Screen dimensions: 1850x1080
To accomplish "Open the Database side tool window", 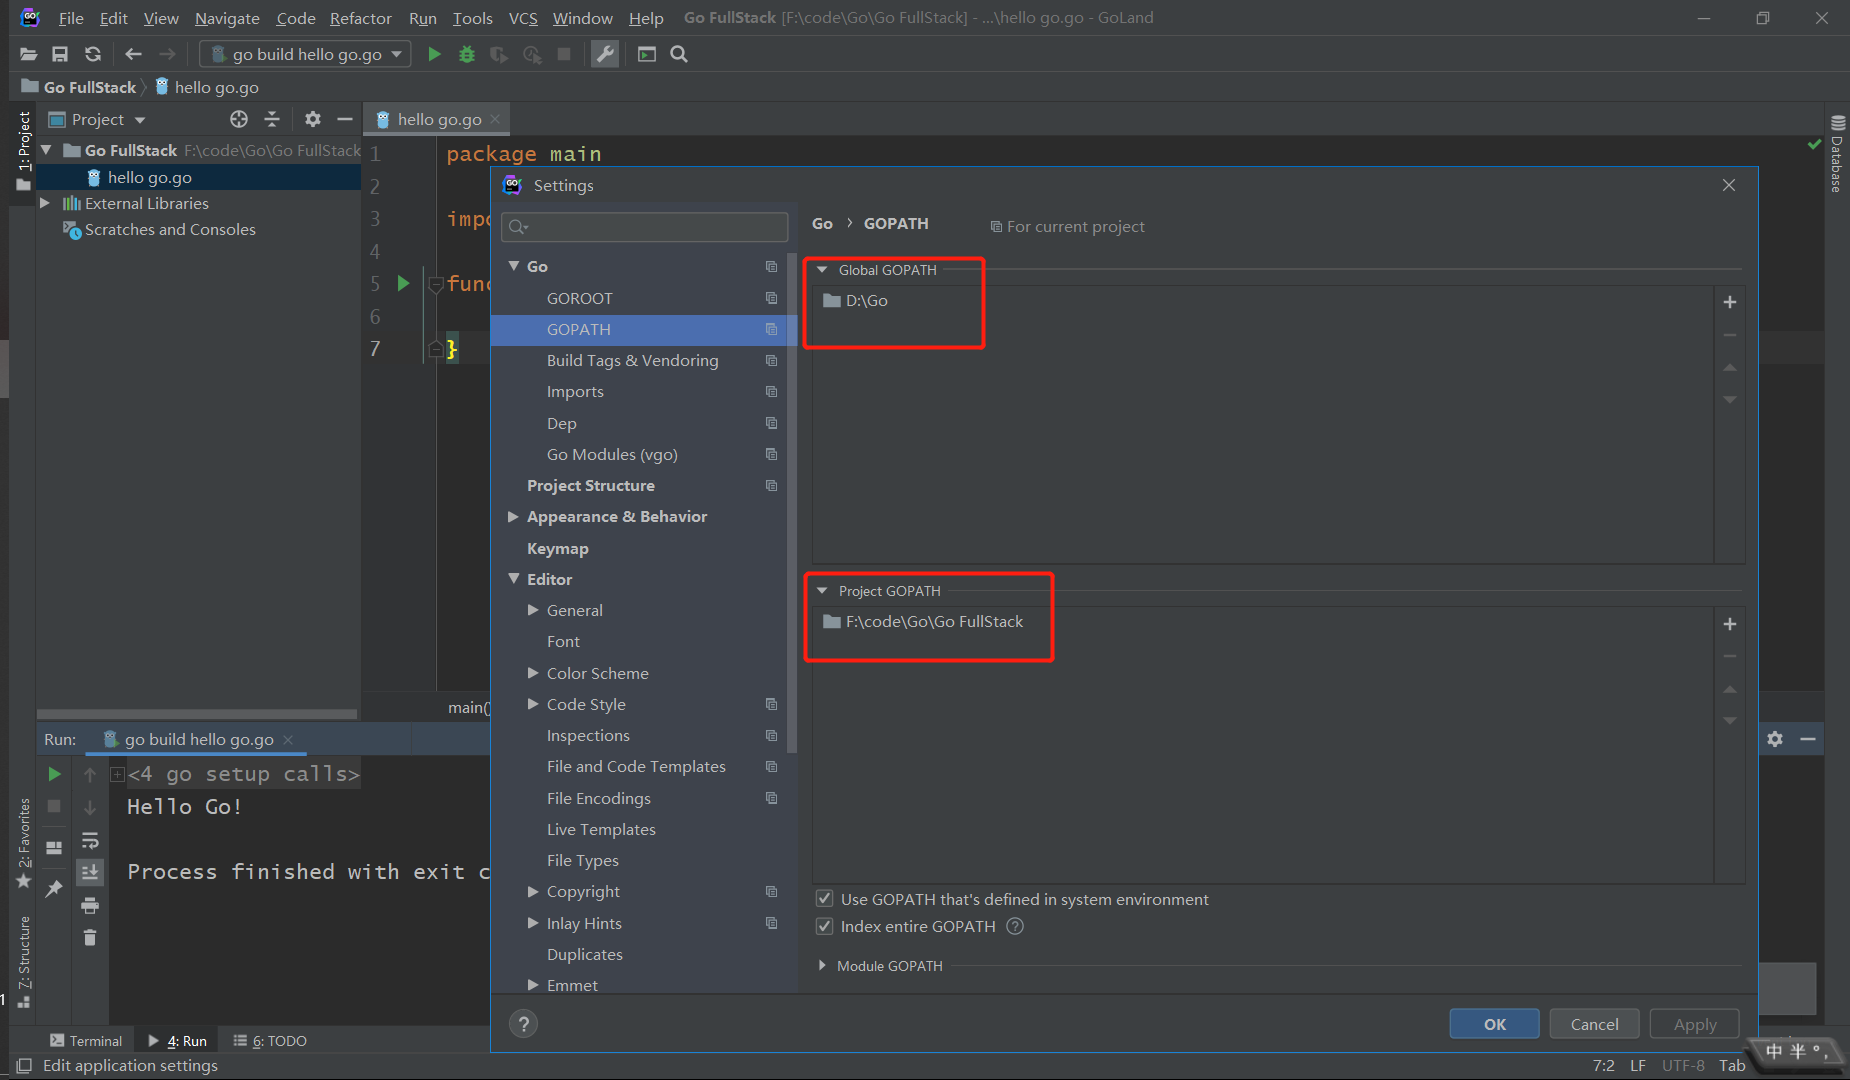I will coord(1837,155).
